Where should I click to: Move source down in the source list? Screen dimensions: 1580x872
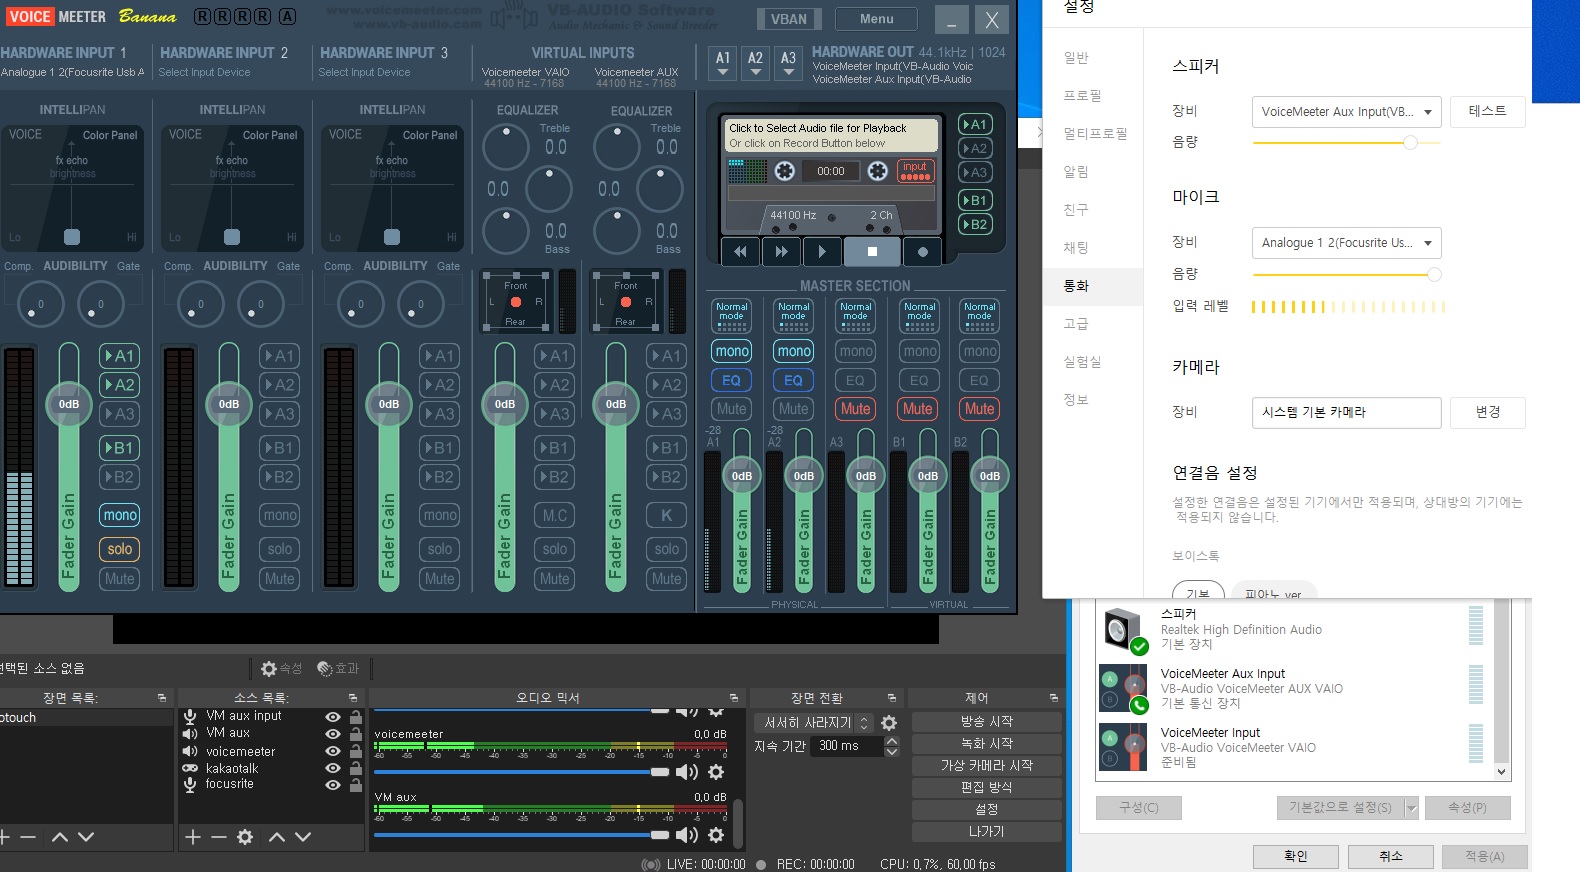coord(303,837)
